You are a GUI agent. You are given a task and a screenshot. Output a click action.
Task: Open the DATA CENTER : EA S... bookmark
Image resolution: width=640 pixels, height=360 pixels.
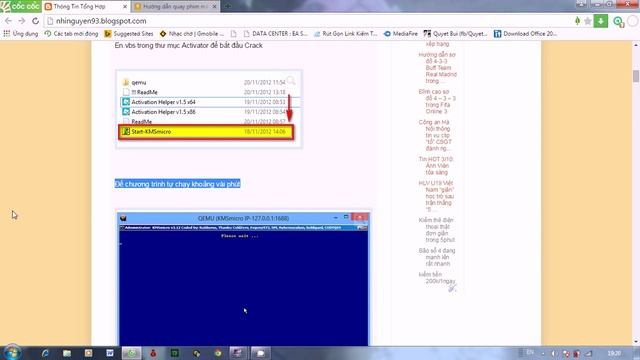[275, 34]
